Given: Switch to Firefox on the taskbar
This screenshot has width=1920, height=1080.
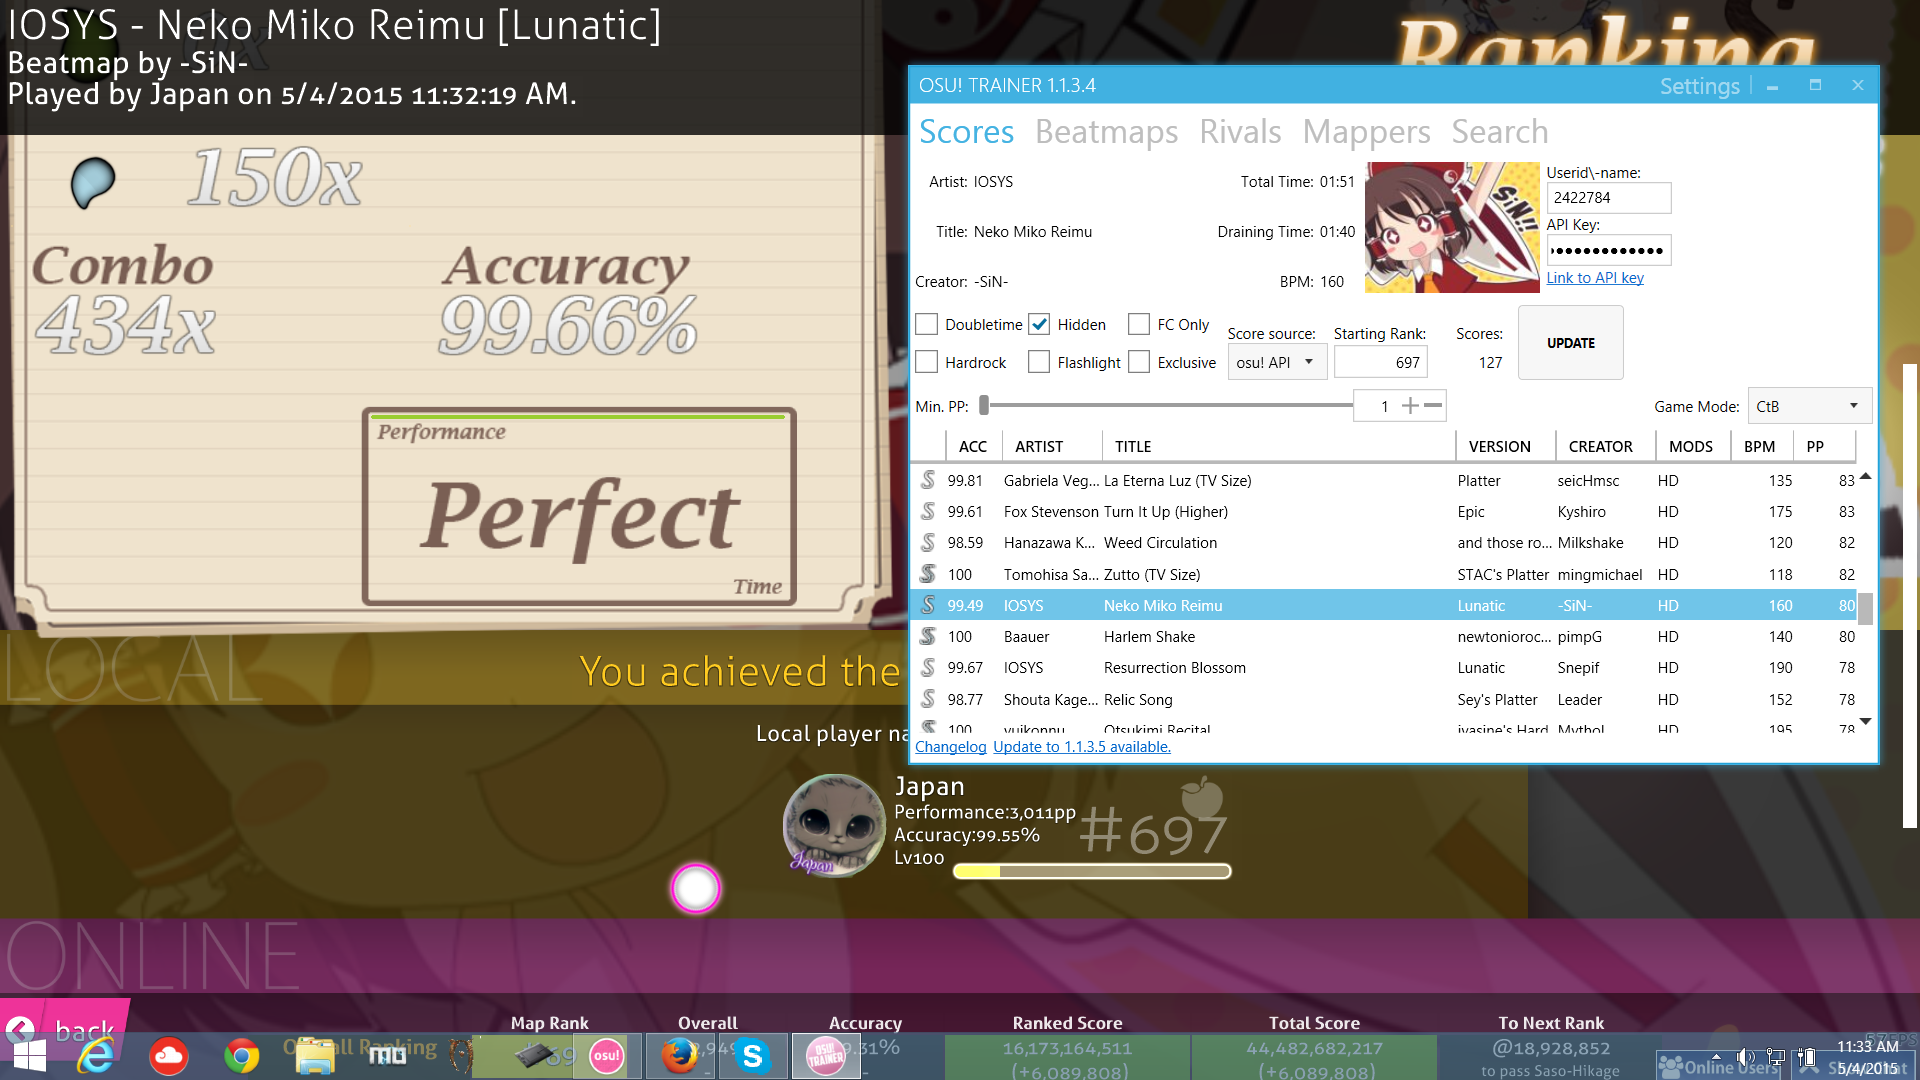Looking at the screenshot, I should pos(680,1057).
